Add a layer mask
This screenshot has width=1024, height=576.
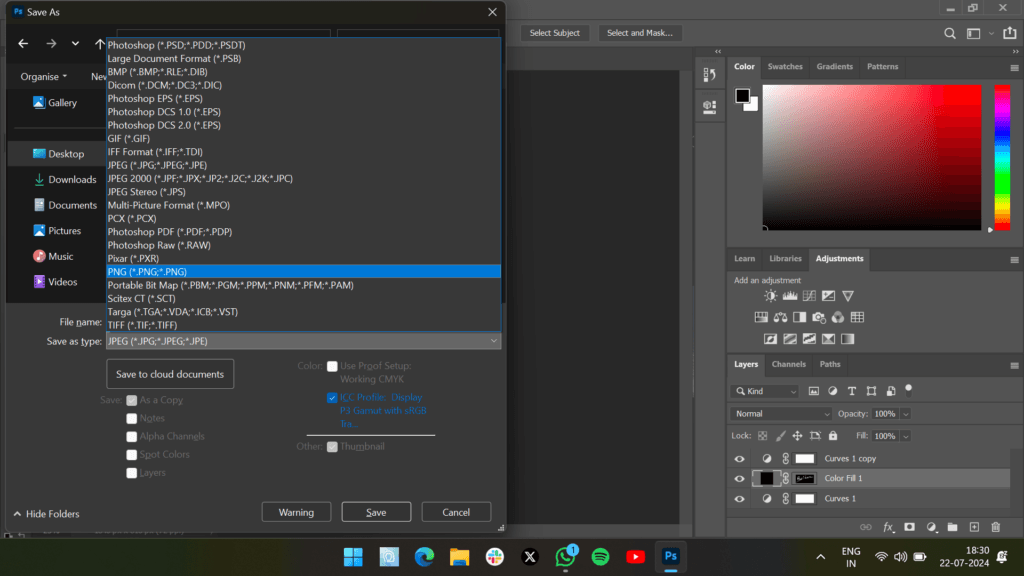point(909,527)
